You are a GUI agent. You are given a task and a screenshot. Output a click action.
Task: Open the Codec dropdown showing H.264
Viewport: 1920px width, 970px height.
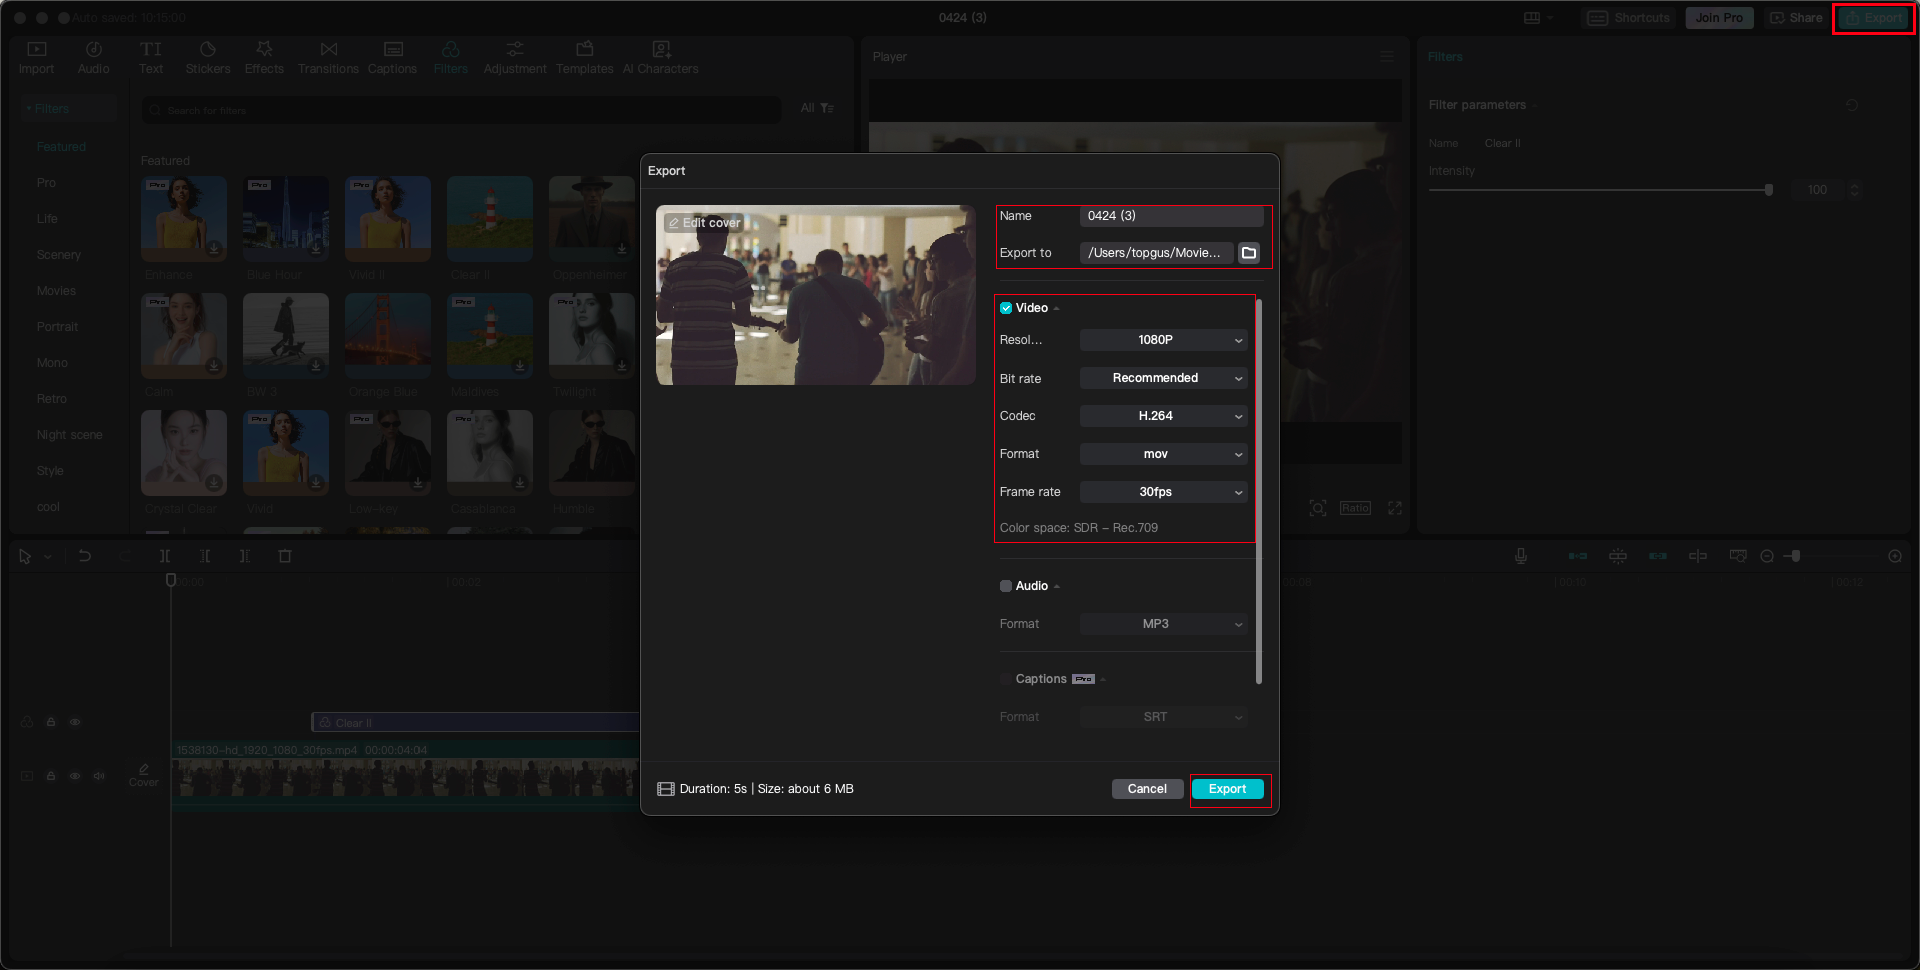[1164, 416]
